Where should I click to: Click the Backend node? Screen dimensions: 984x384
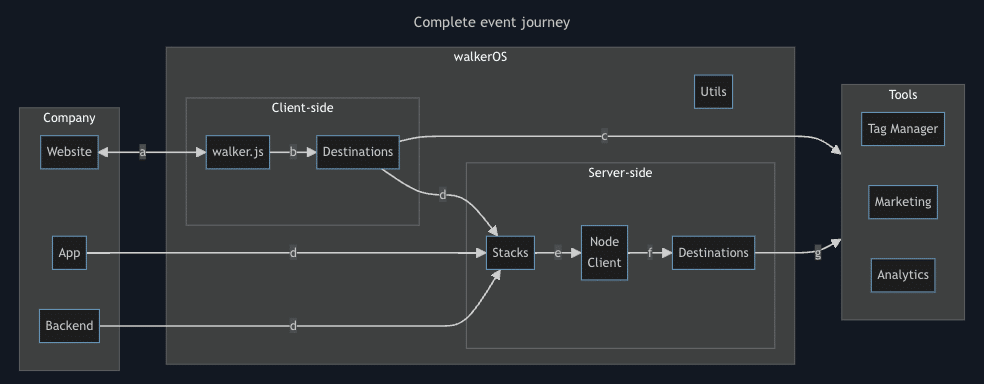coord(69,326)
